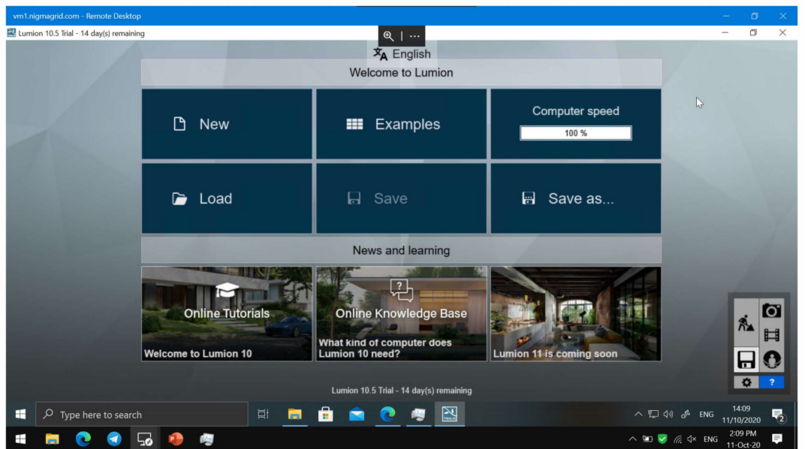Open the Lumion 11 is coming soon news card
The width and height of the screenshot is (805, 449).
(576, 314)
